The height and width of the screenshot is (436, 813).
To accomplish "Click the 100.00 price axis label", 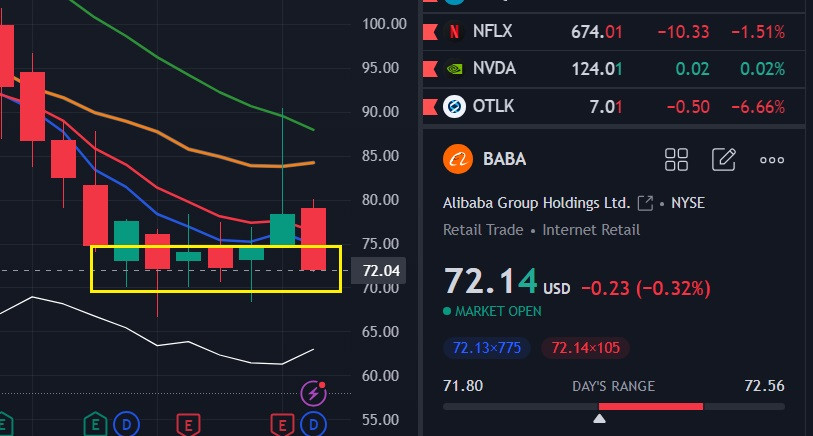I will click(x=384, y=24).
